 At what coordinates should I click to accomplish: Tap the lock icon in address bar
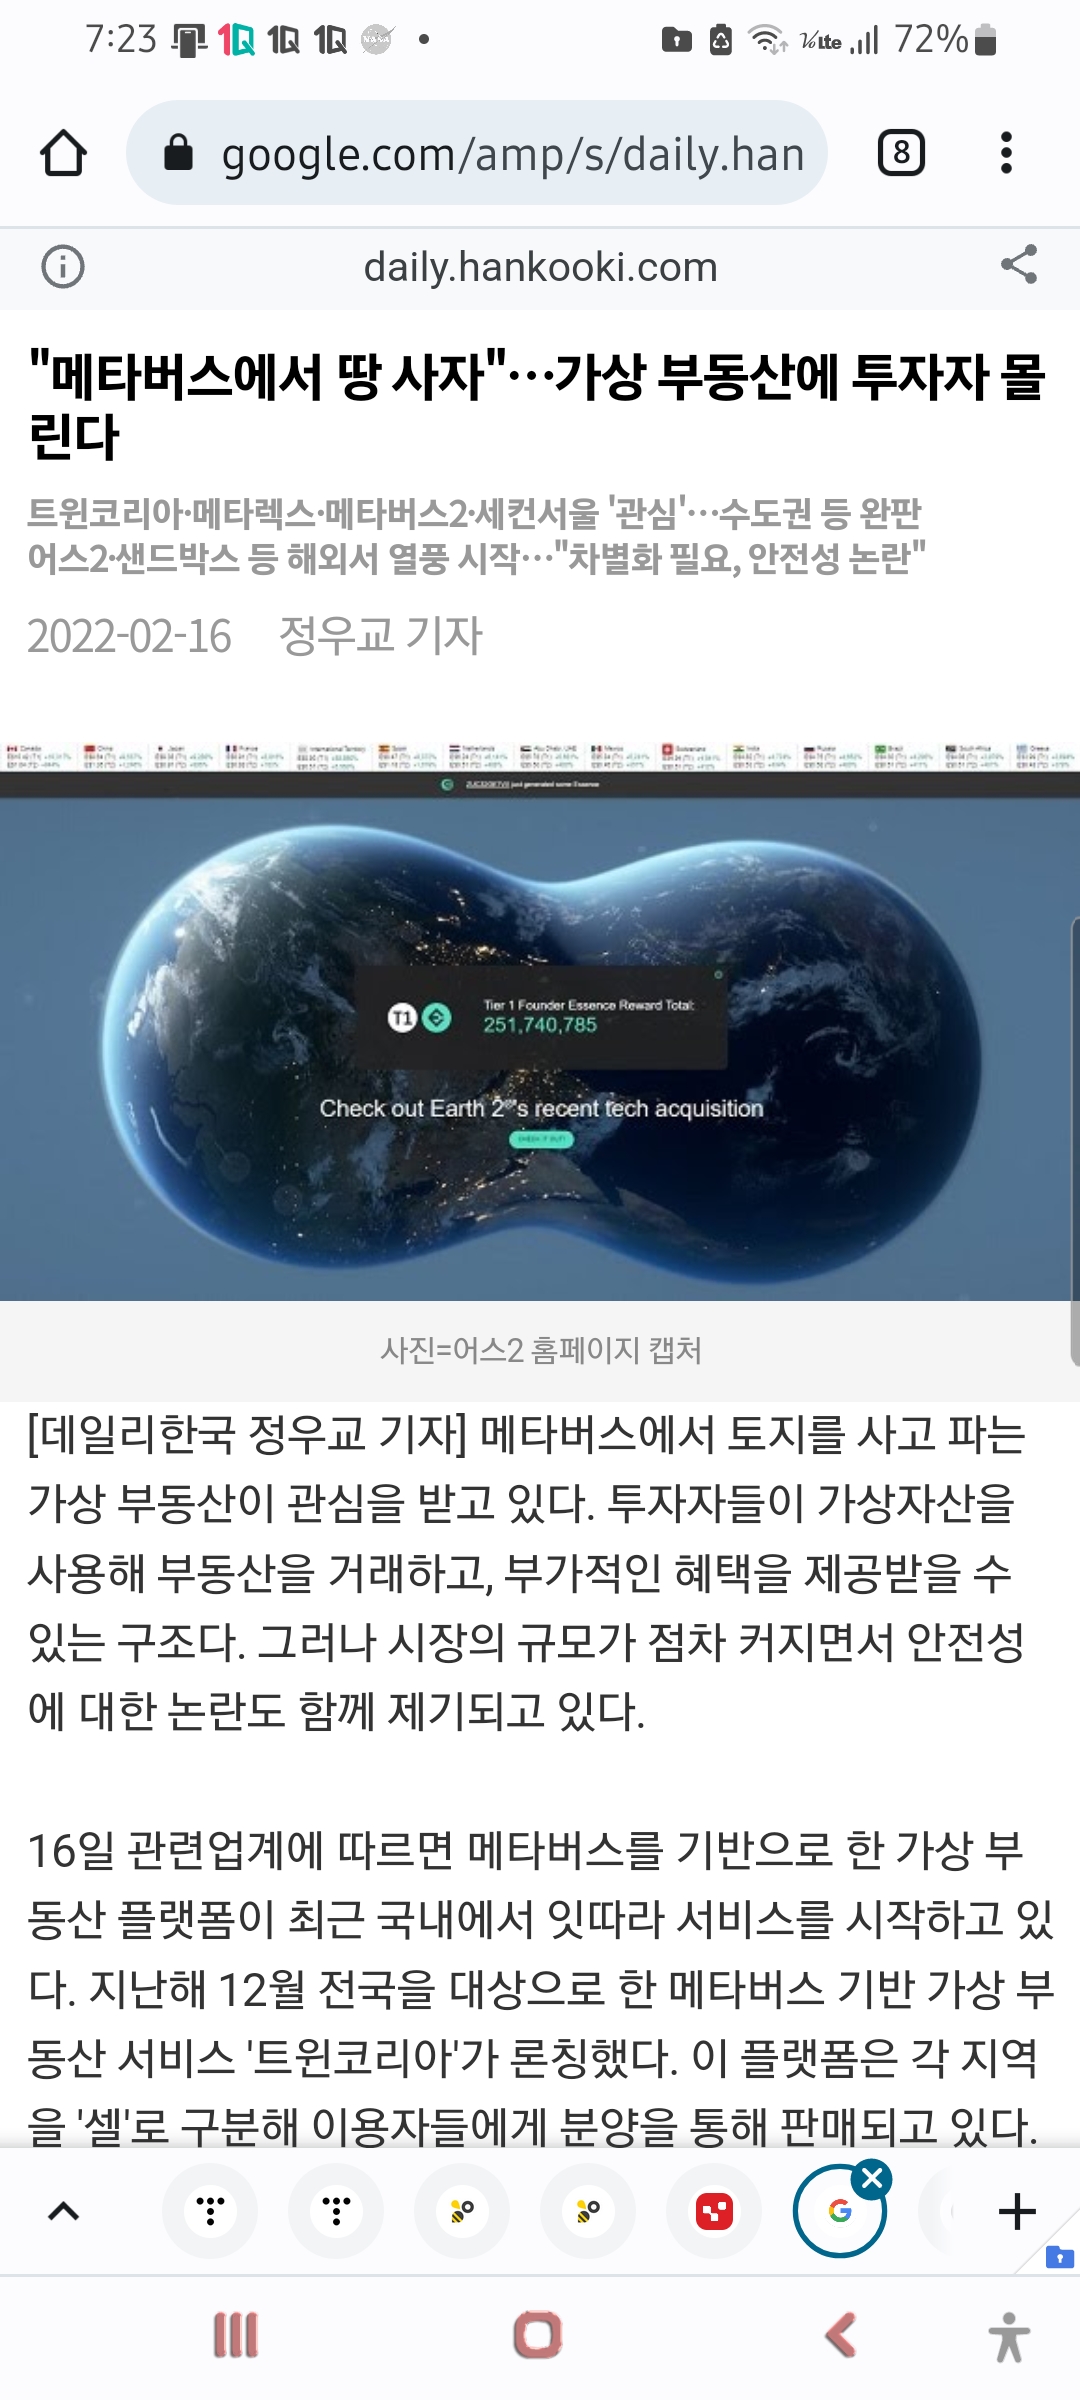pos(178,153)
